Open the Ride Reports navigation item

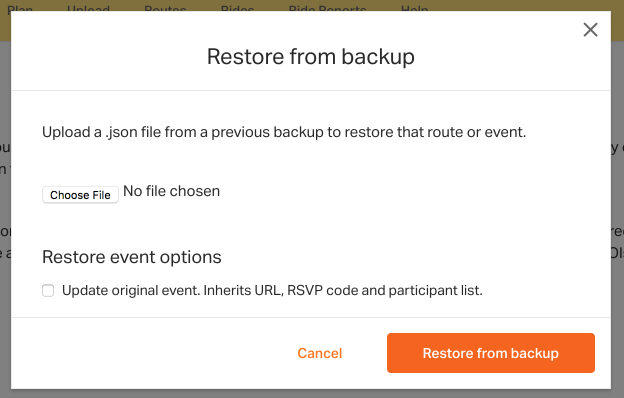click(x=327, y=8)
